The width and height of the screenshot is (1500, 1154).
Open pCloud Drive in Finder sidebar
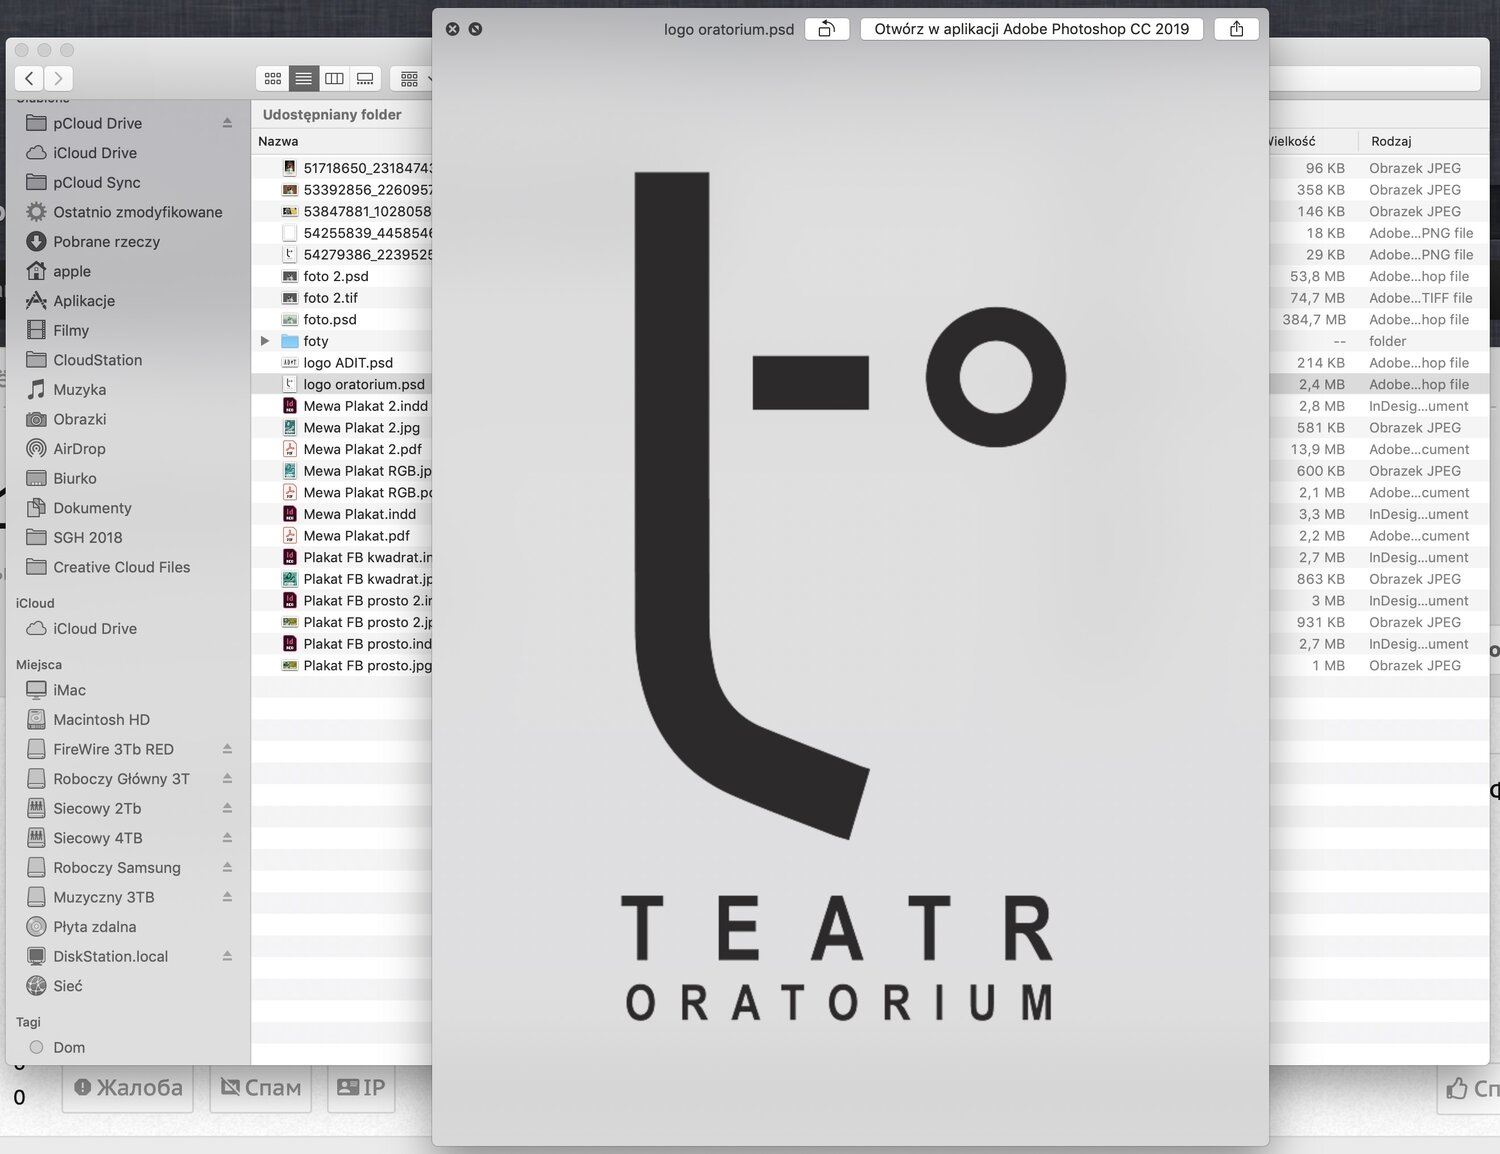[x=97, y=123]
